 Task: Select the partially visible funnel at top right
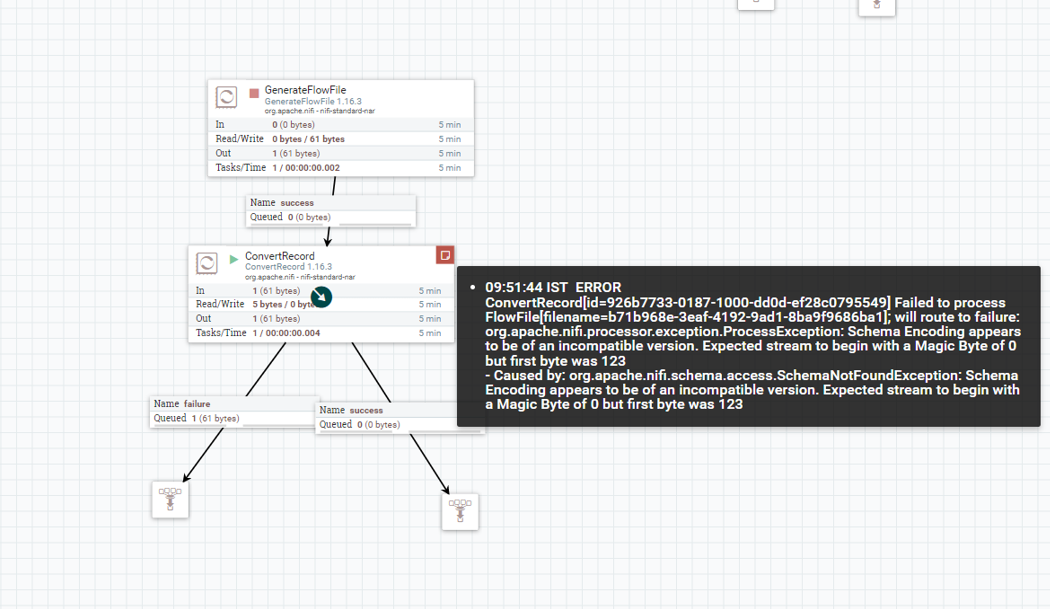[x=877, y=7]
